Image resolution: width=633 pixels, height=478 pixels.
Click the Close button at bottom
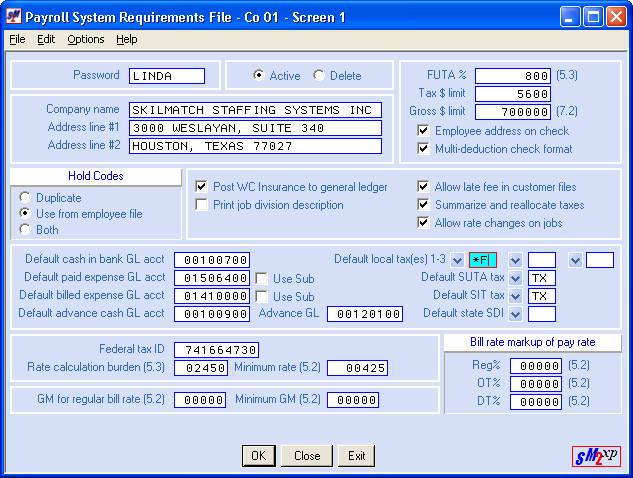click(x=307, y=456)
